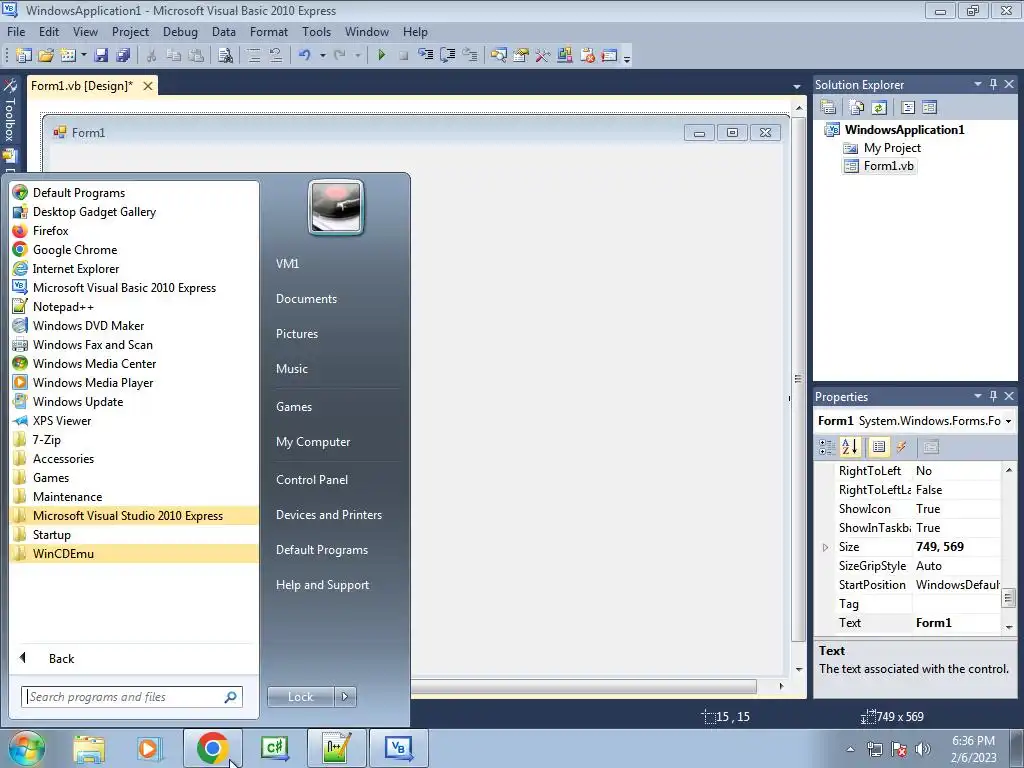Open the Debug menu
Screen dimensions: 1024x768
[180, 31]
